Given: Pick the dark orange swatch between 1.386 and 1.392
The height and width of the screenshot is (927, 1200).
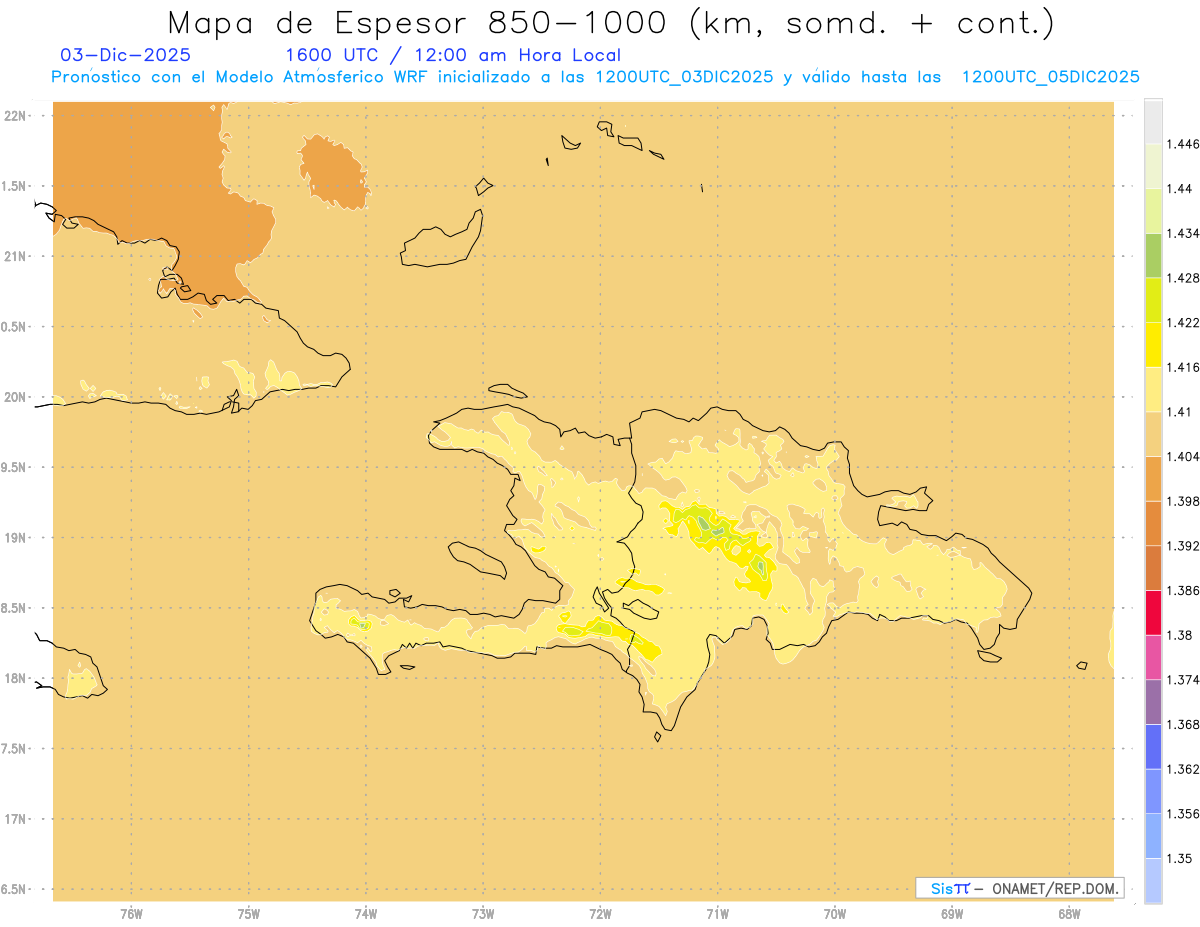Looking at the screenshot, I should (1153, 568).
